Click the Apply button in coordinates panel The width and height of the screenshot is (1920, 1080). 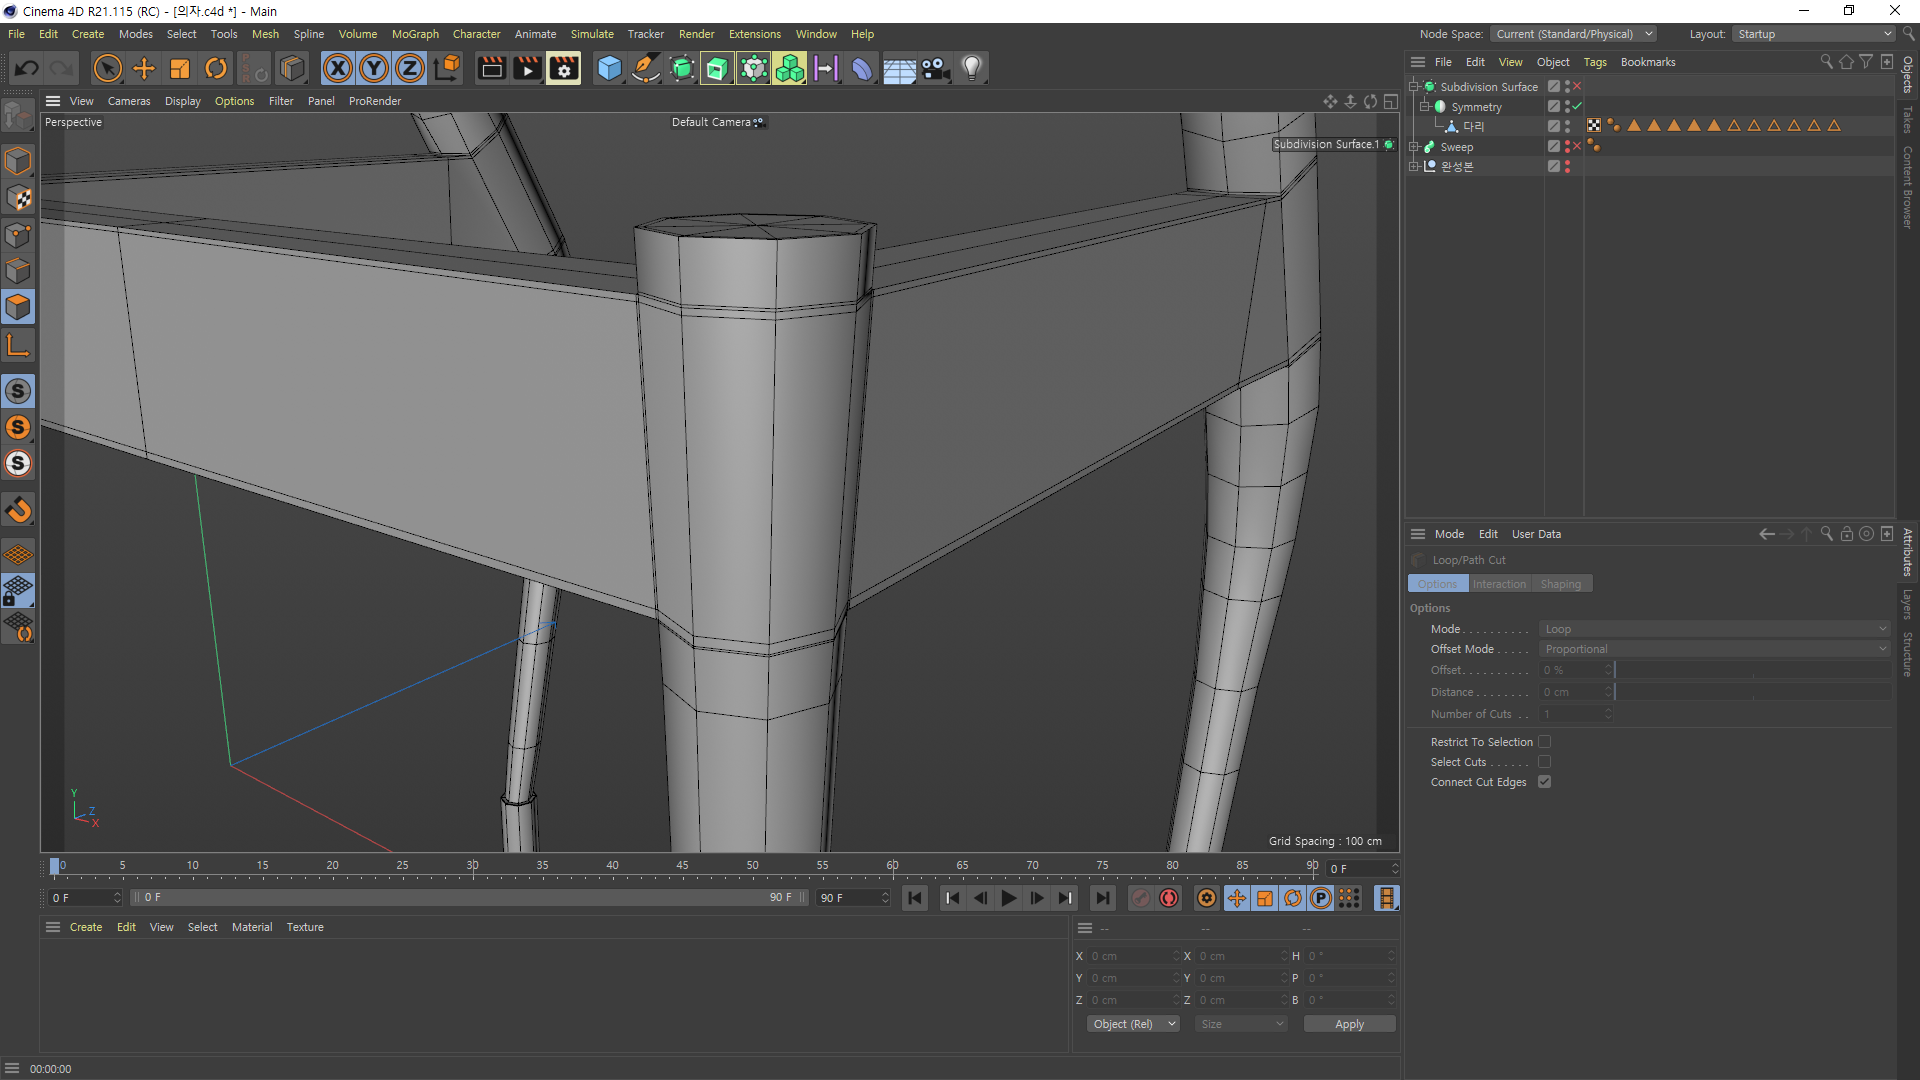[x=1349, y=1024]
